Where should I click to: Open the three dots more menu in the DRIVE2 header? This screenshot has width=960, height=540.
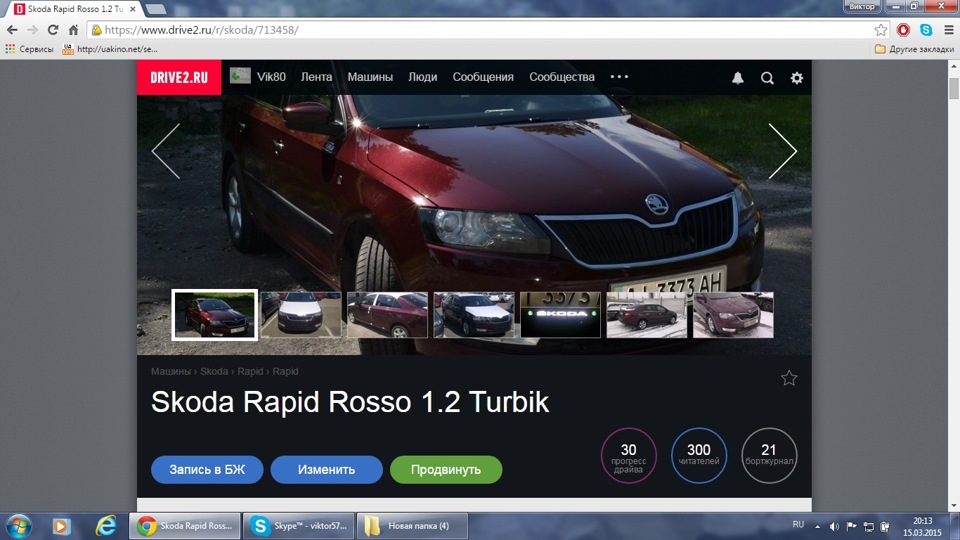[x=619, y=77]
